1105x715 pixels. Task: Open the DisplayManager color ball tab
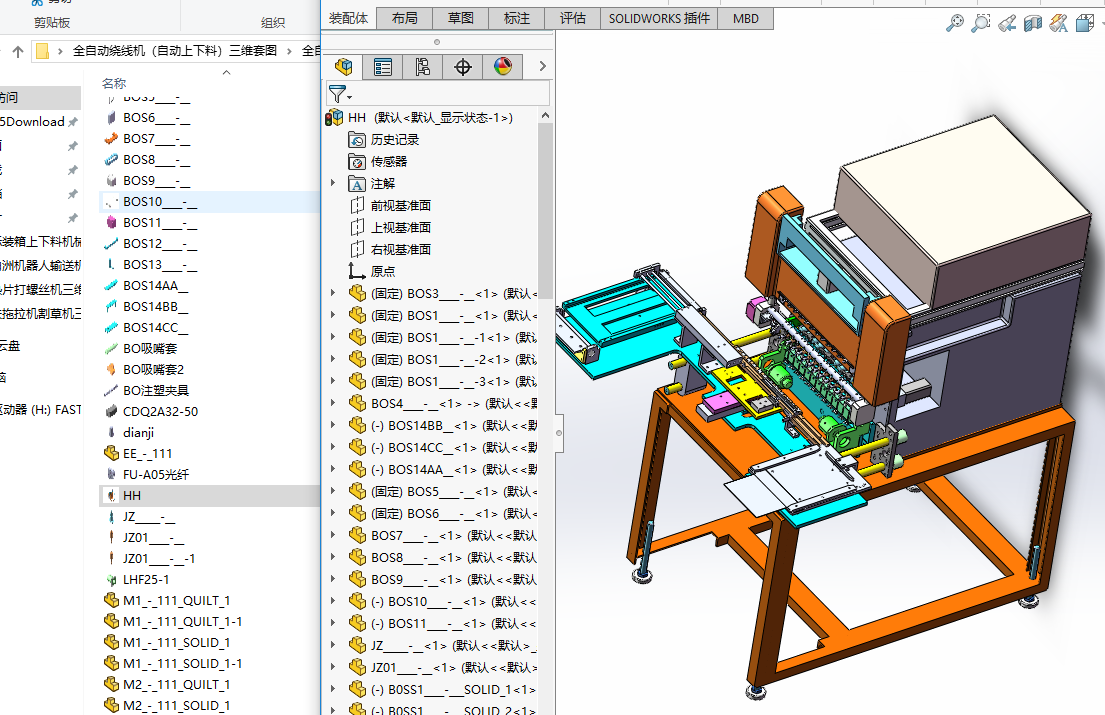502,67
